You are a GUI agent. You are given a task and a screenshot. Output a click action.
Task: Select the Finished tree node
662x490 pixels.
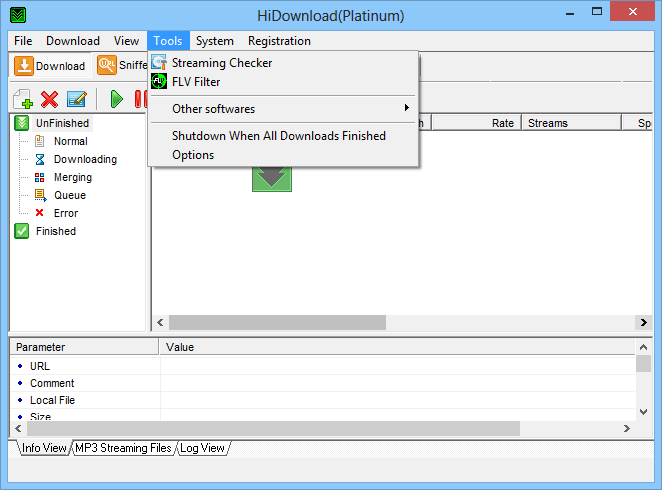click(x=56, y=231)
